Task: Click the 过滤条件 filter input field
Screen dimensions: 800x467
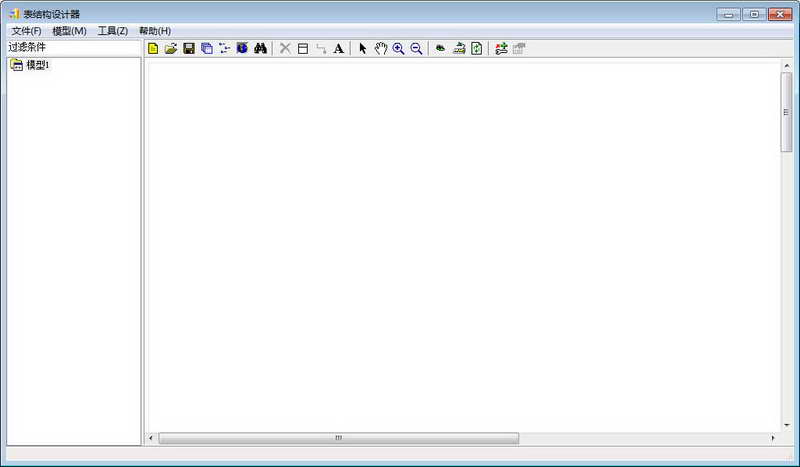Action: 74,47
